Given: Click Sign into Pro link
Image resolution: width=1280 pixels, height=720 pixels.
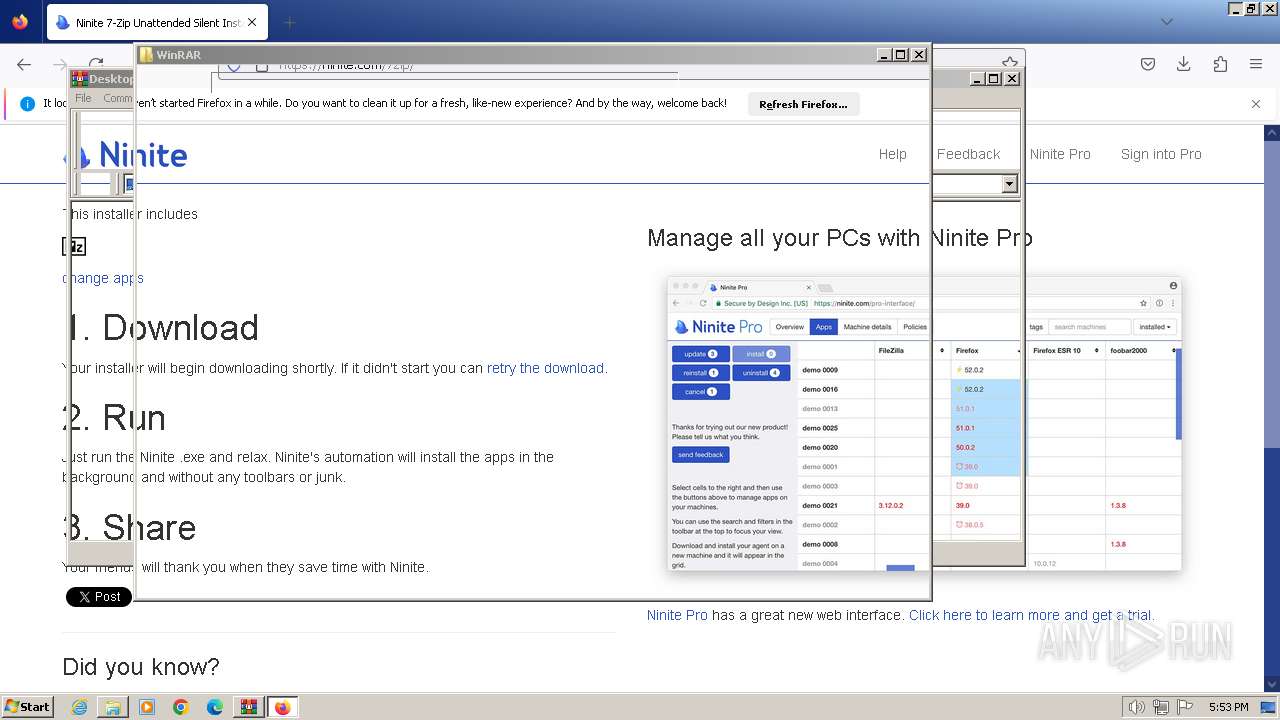Looking at the screenshot, I should click(x=1161, y=154).
